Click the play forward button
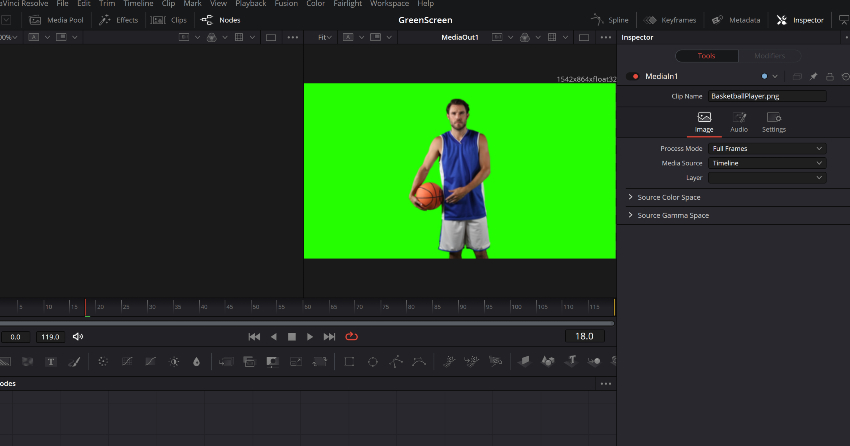Image resolution: width=850 pixels, height=446 pixels. point(310,337)
